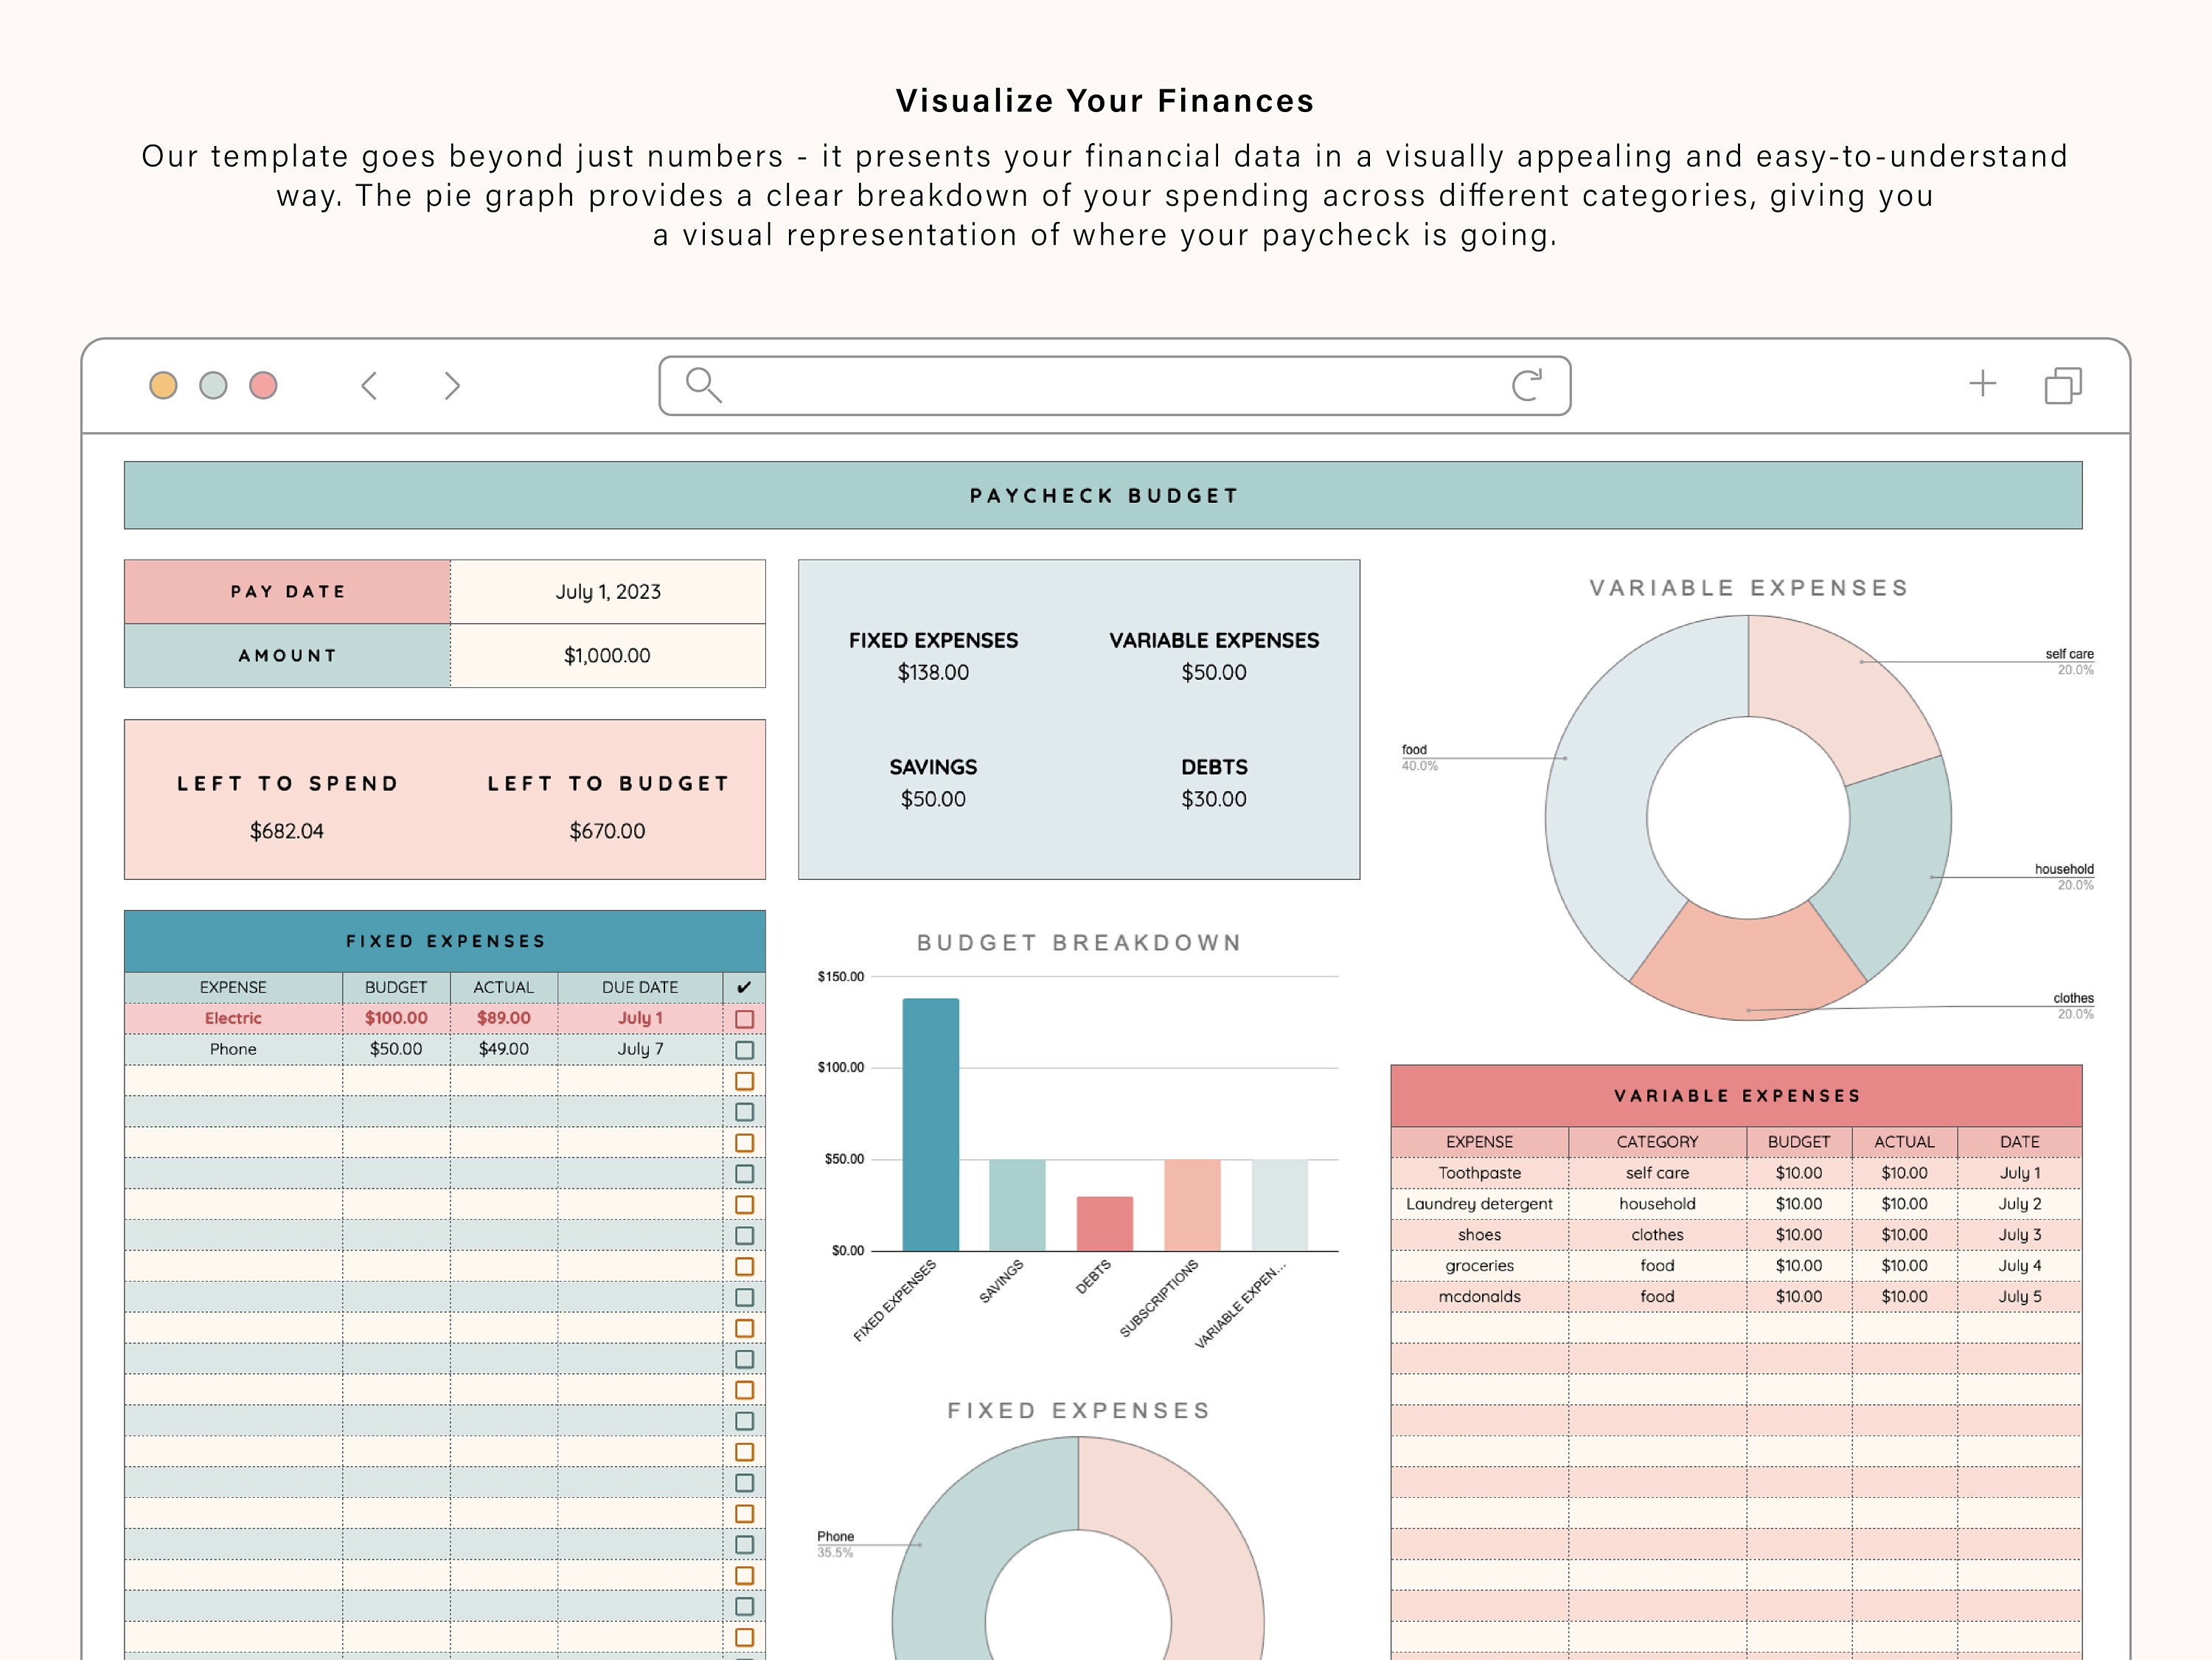Screen dimensions: 2212x1660
Task: Select the Amount cell showing $1,000.00
Action: [x=607, y=655]
